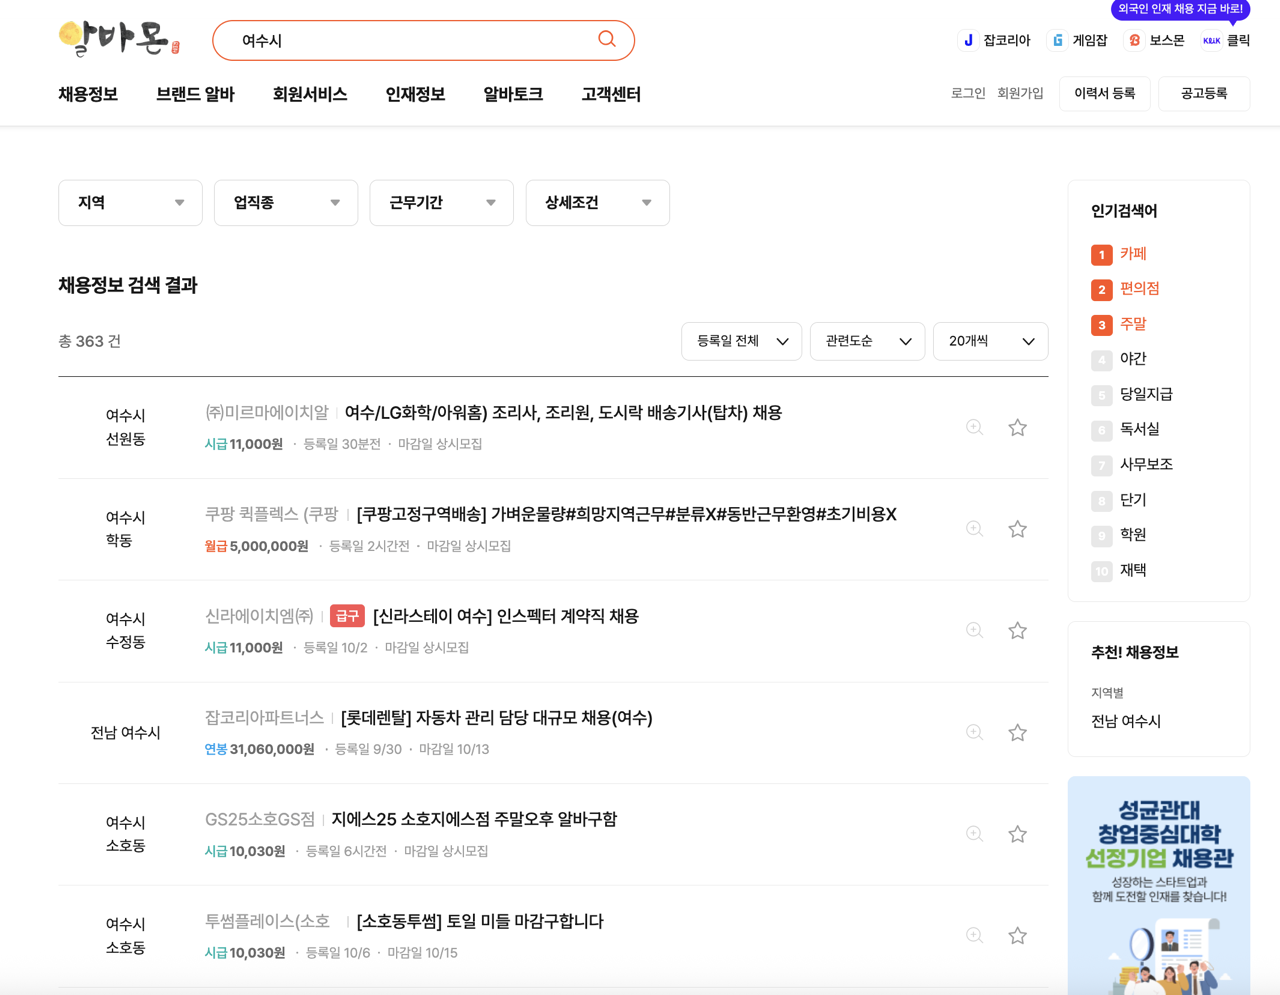Star the 롯데렌탈 자동차 관리 listing
This screenshot has width=1280, height=995.
1017,732
